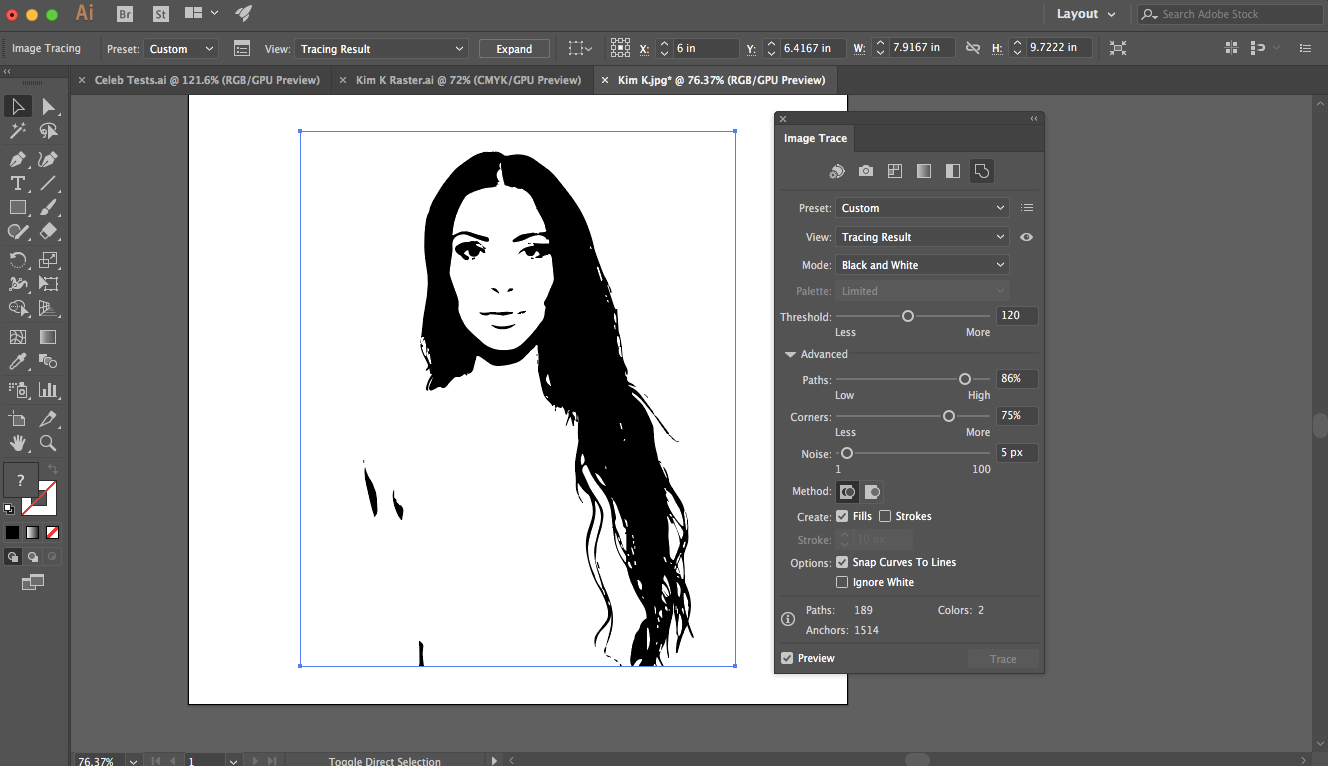Image resolution: width=1328 pixels, height=766 pixels.
Task: Open the Grayscale tracing preset icon
Action: [x=923, y=170]
